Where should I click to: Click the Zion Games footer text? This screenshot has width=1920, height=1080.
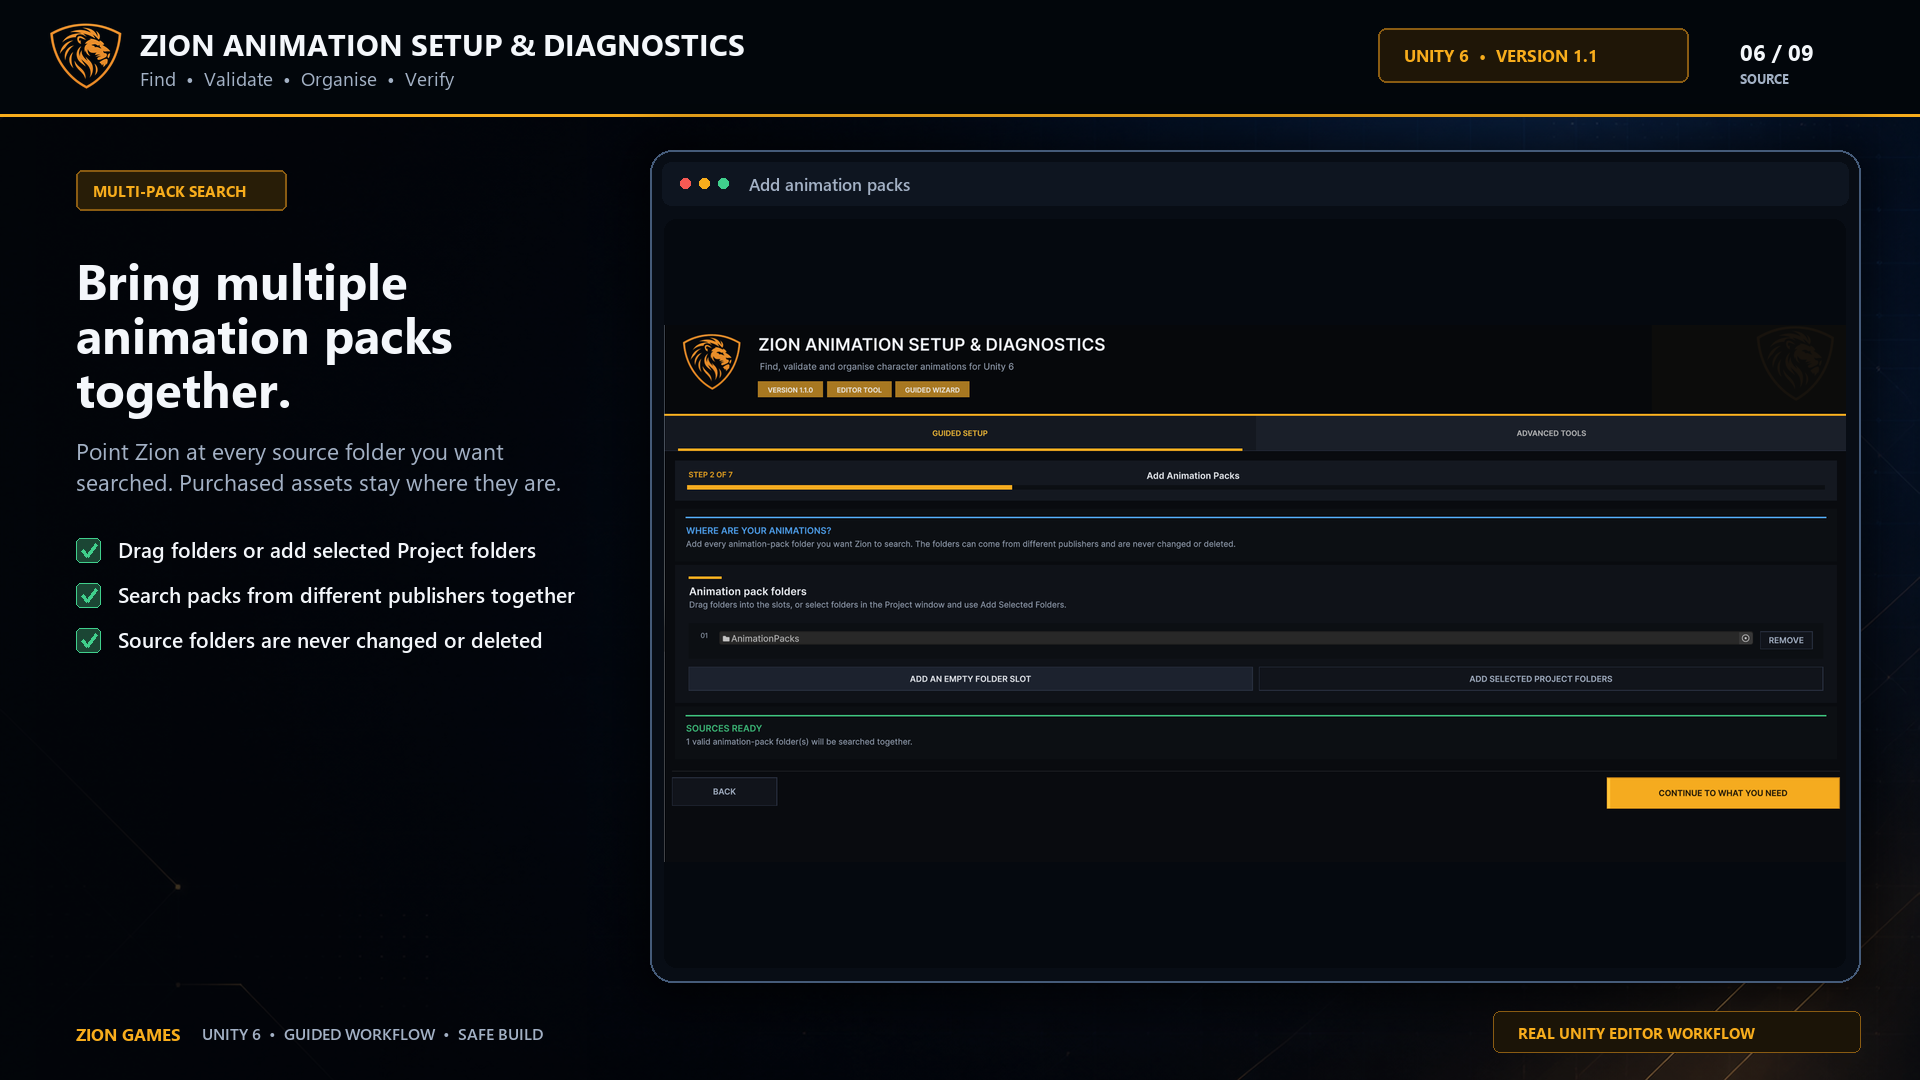click(128, 1035)
